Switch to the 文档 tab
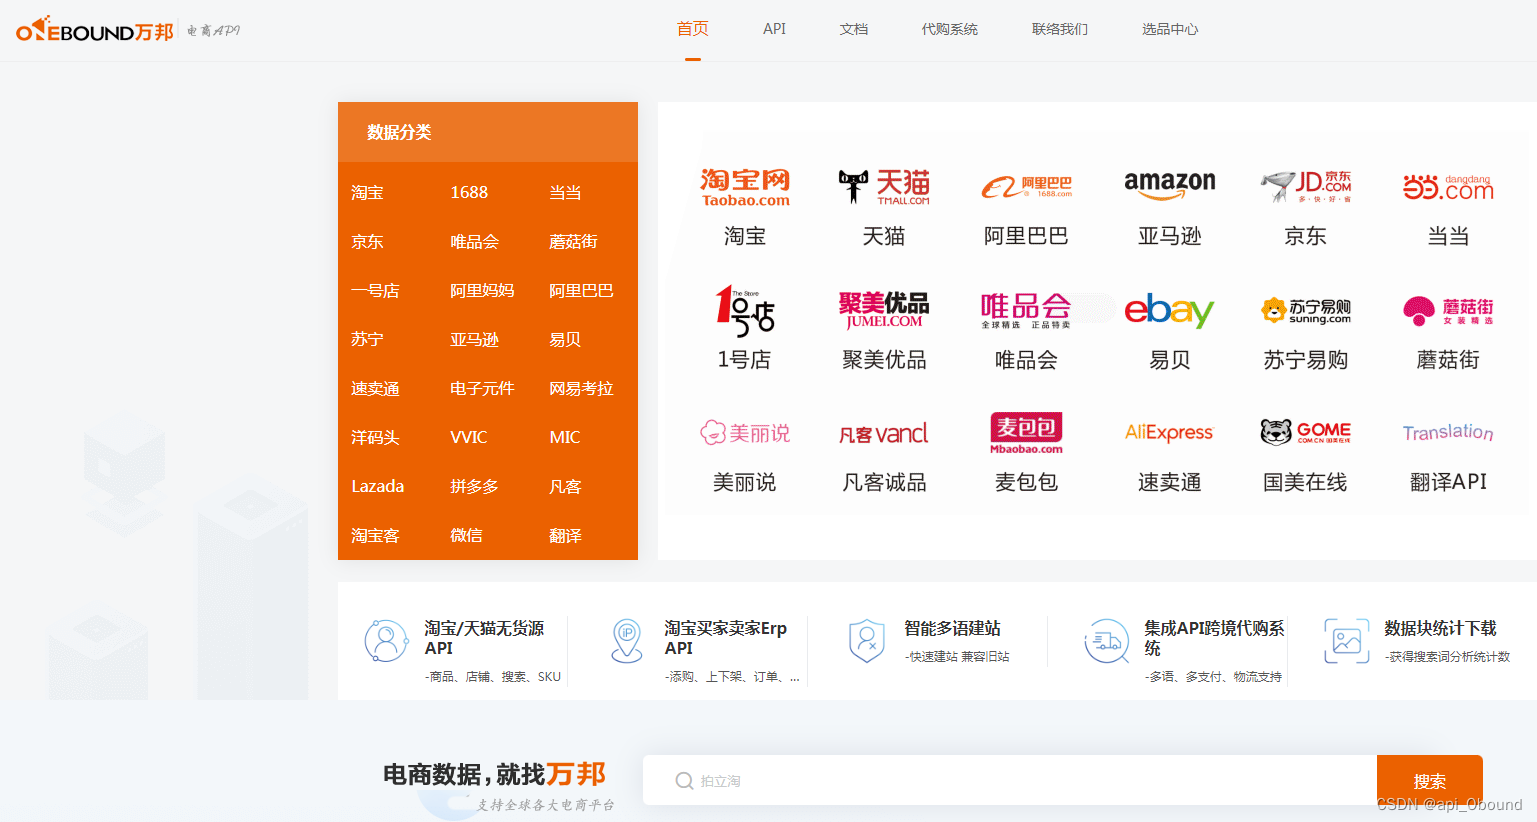Screen dimensions: 1537x822 tap(854, 29)
